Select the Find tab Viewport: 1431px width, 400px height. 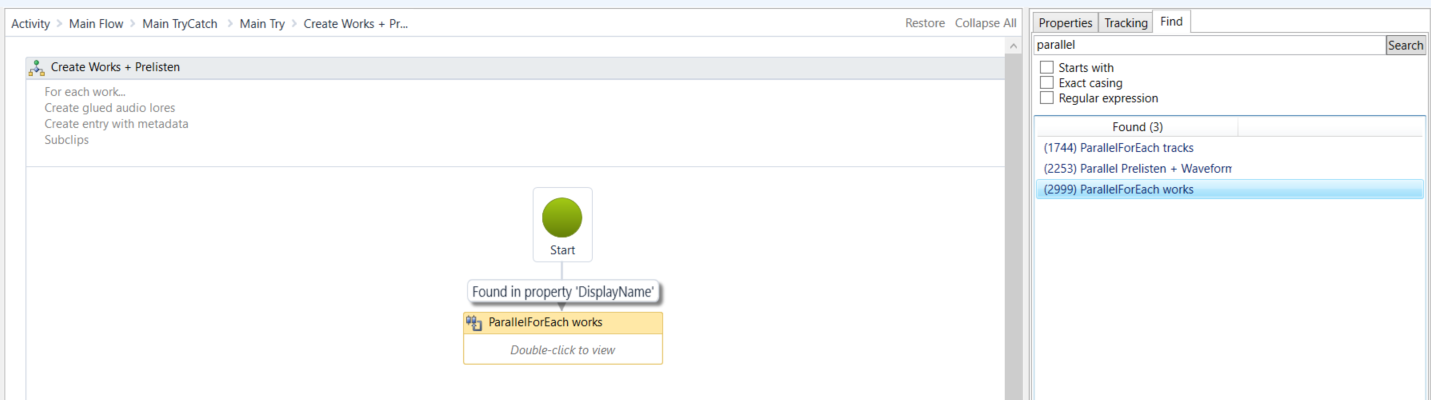(x=1171, y=22)
